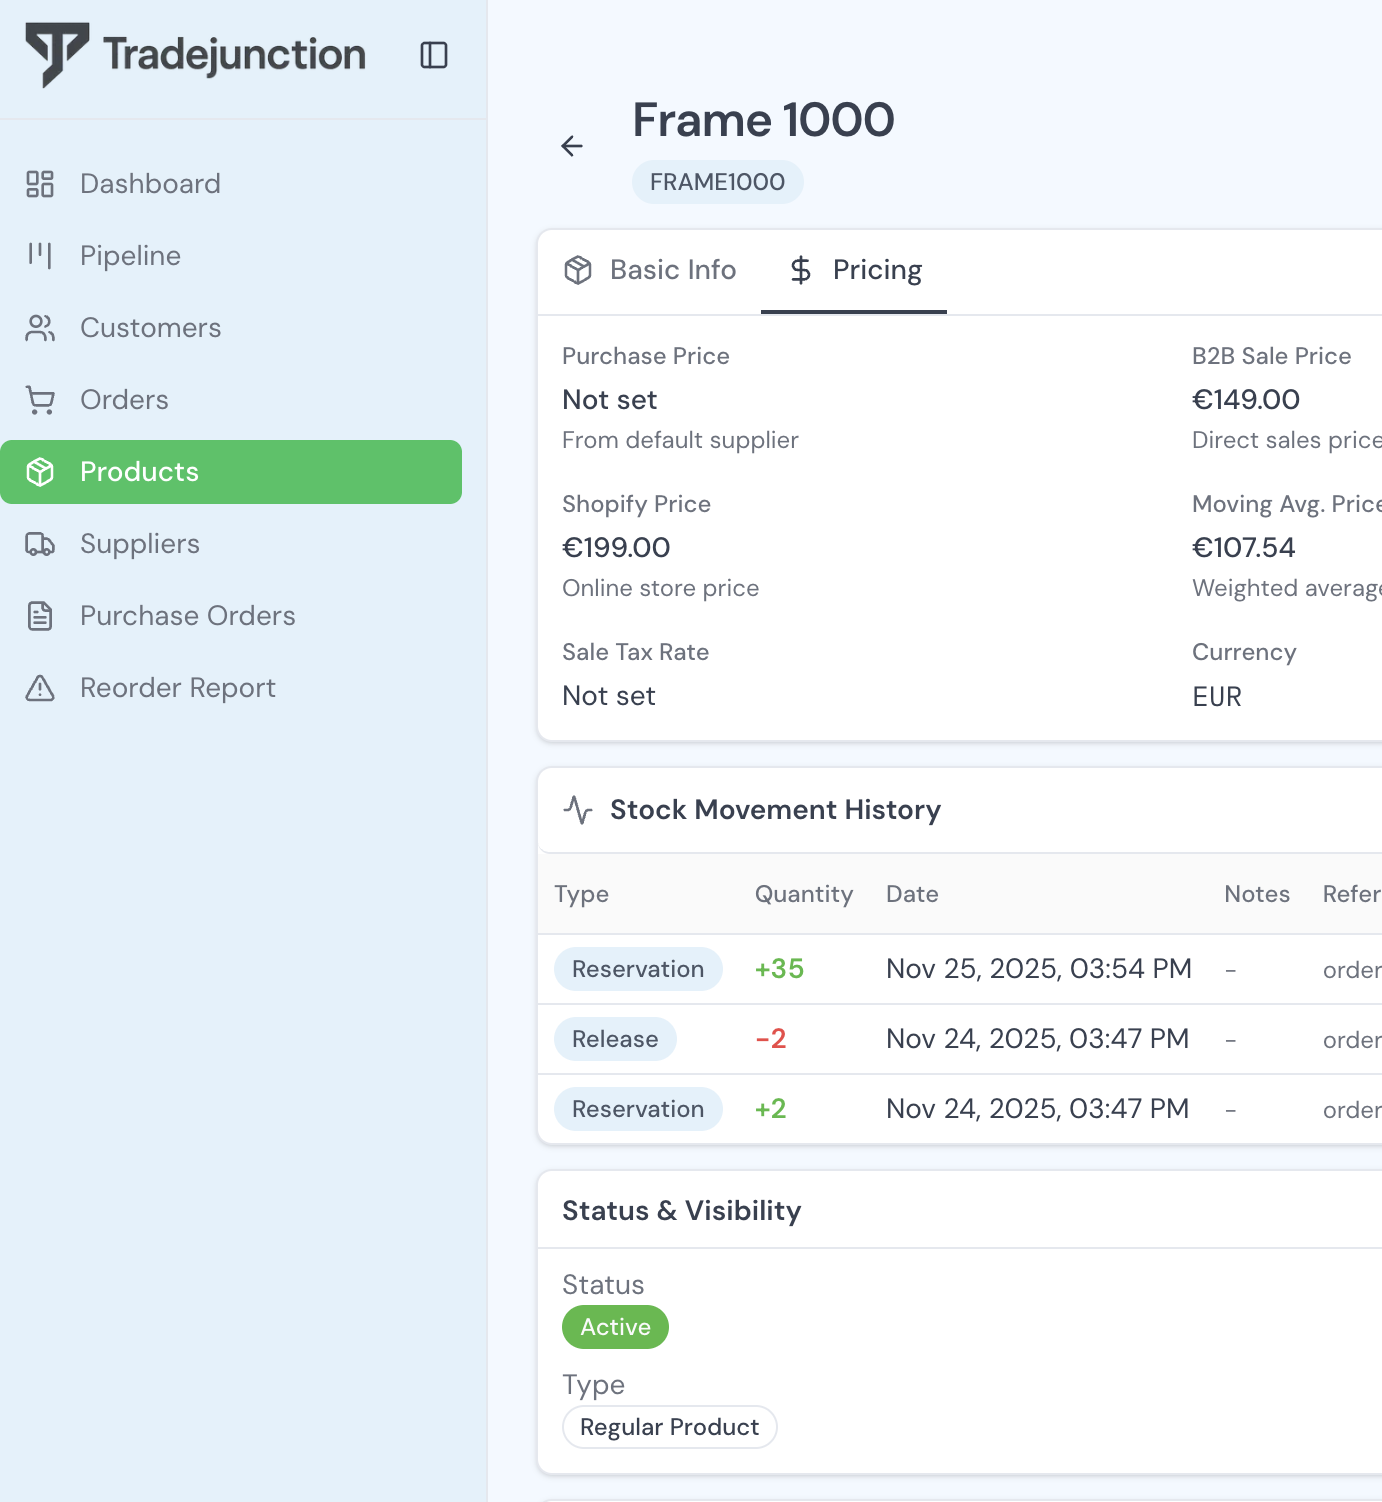Click the Suppliers truck icon

(40, 544)
